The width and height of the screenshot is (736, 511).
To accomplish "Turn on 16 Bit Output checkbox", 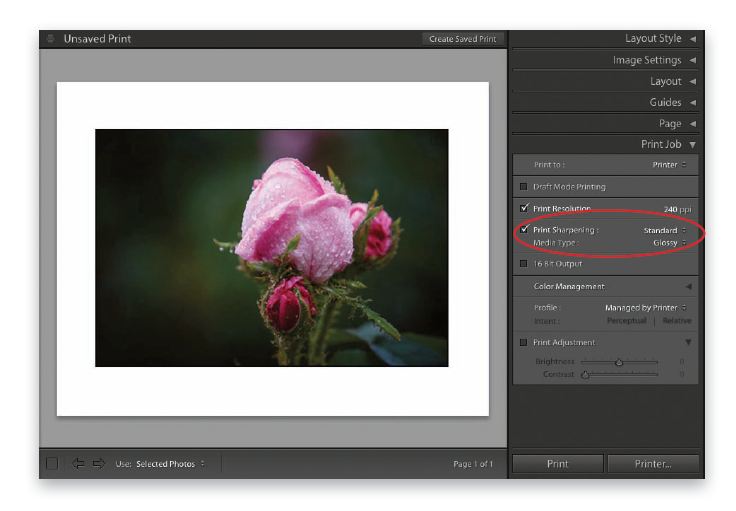I will (523, 264).
